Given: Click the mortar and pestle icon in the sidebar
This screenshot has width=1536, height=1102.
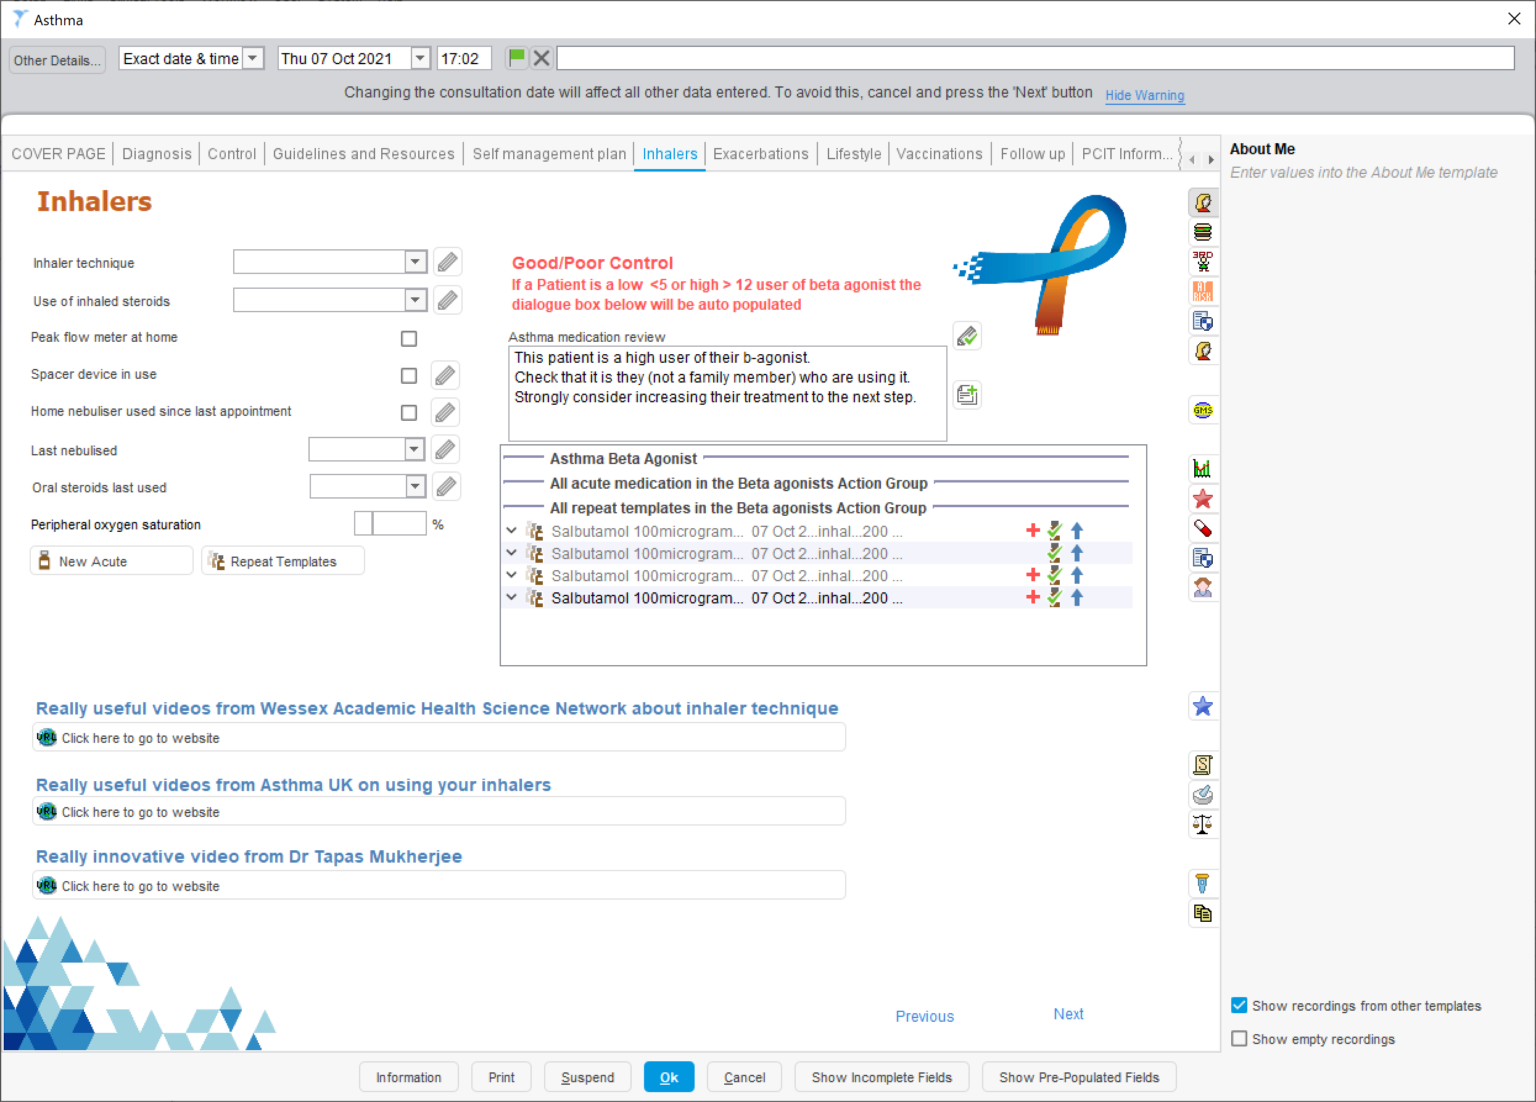Looking at the screenshot, I should pos(1203,794).
